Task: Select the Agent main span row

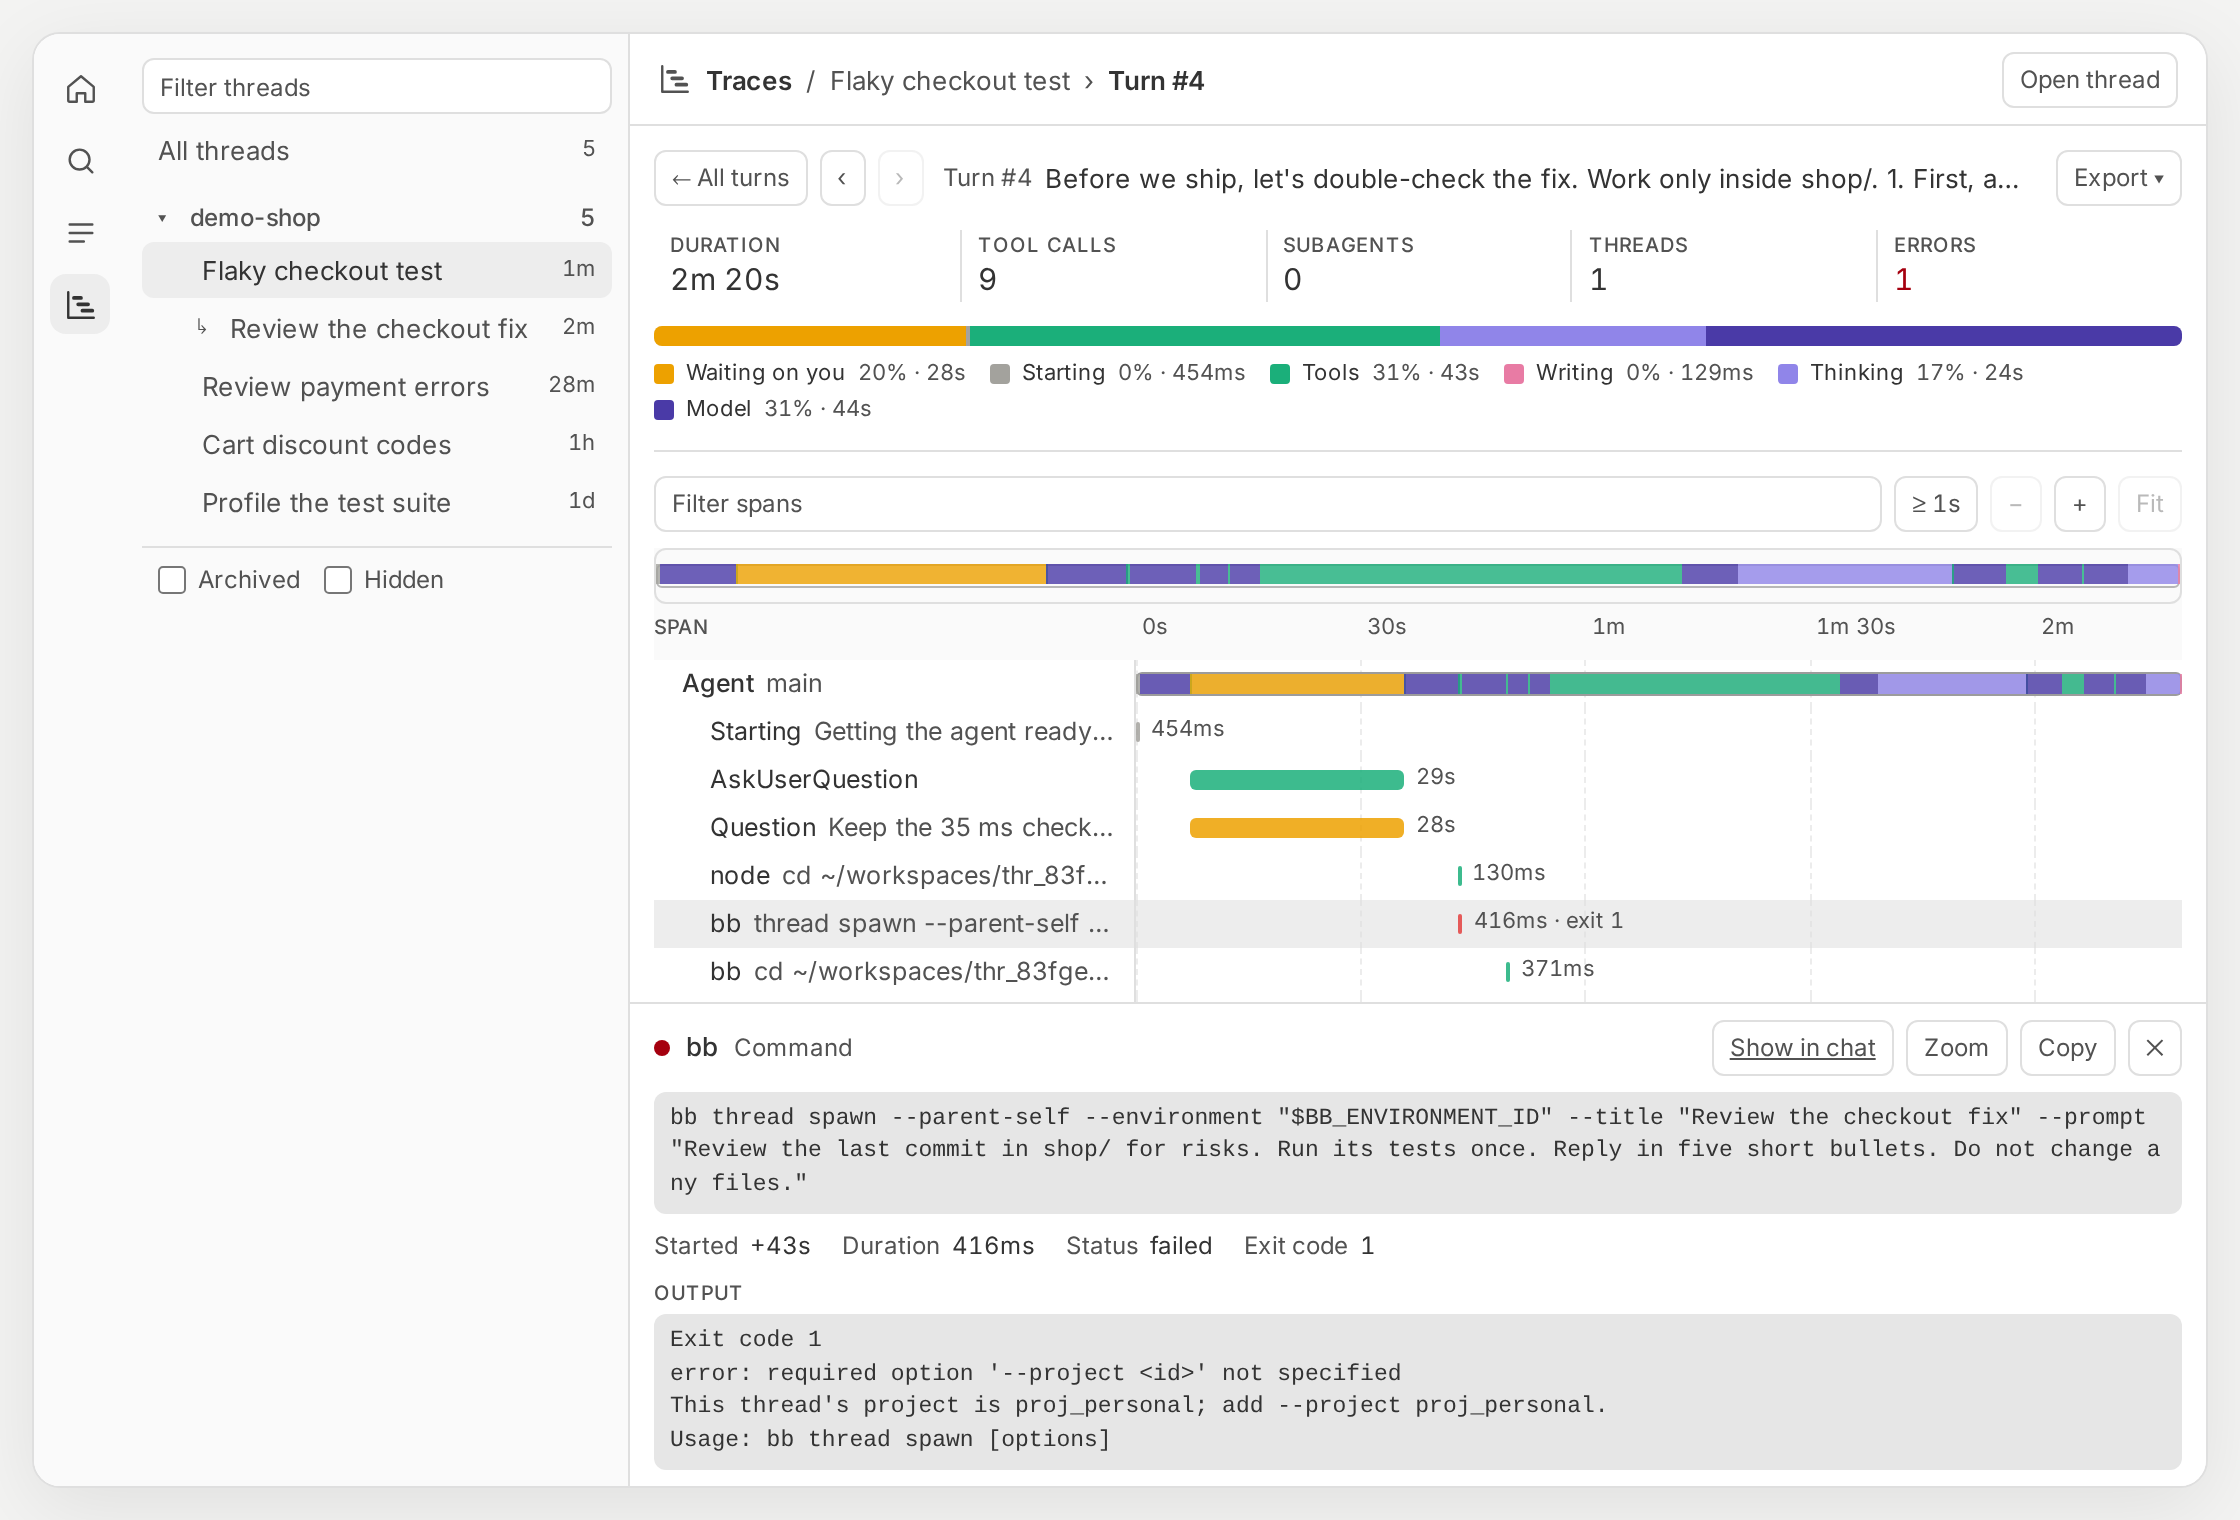Action: (x=1418, y=684)
